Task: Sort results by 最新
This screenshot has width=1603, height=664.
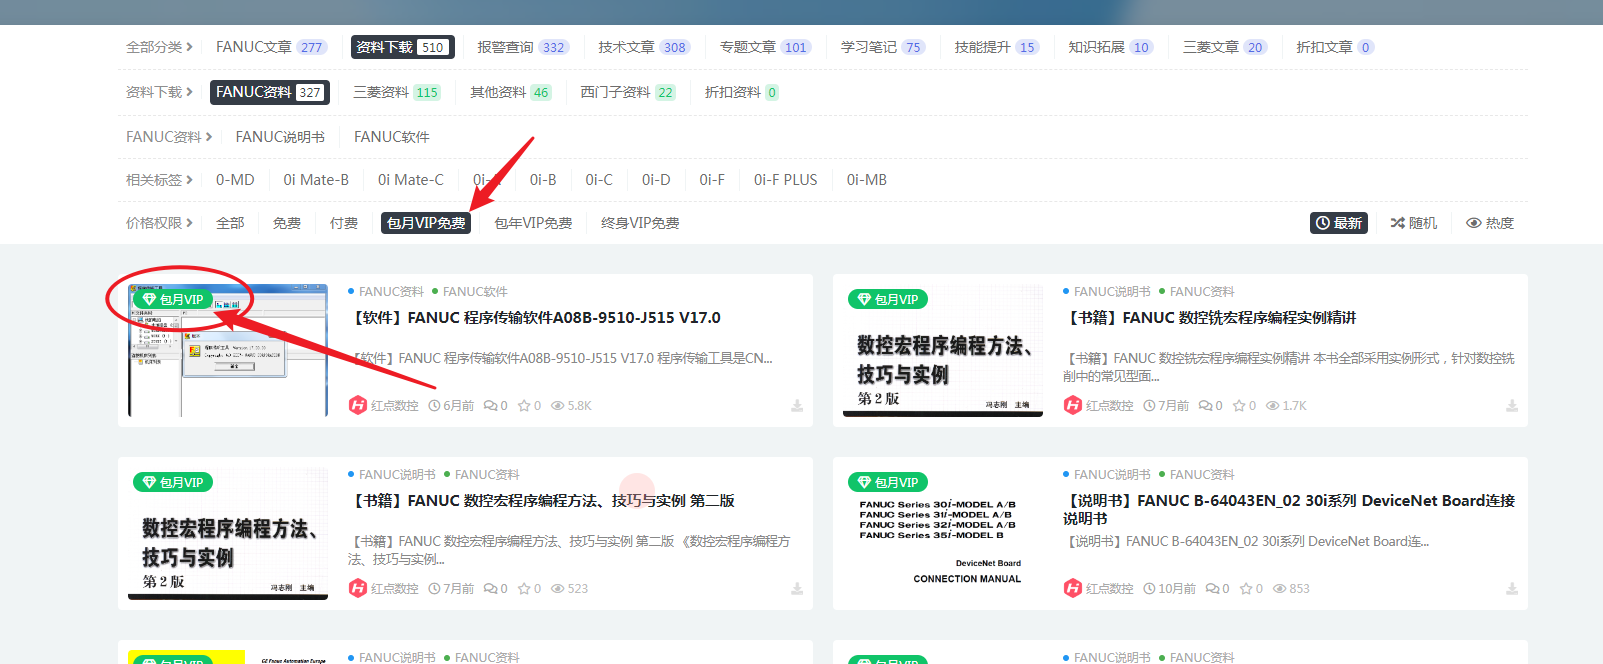Action: 1339,223
